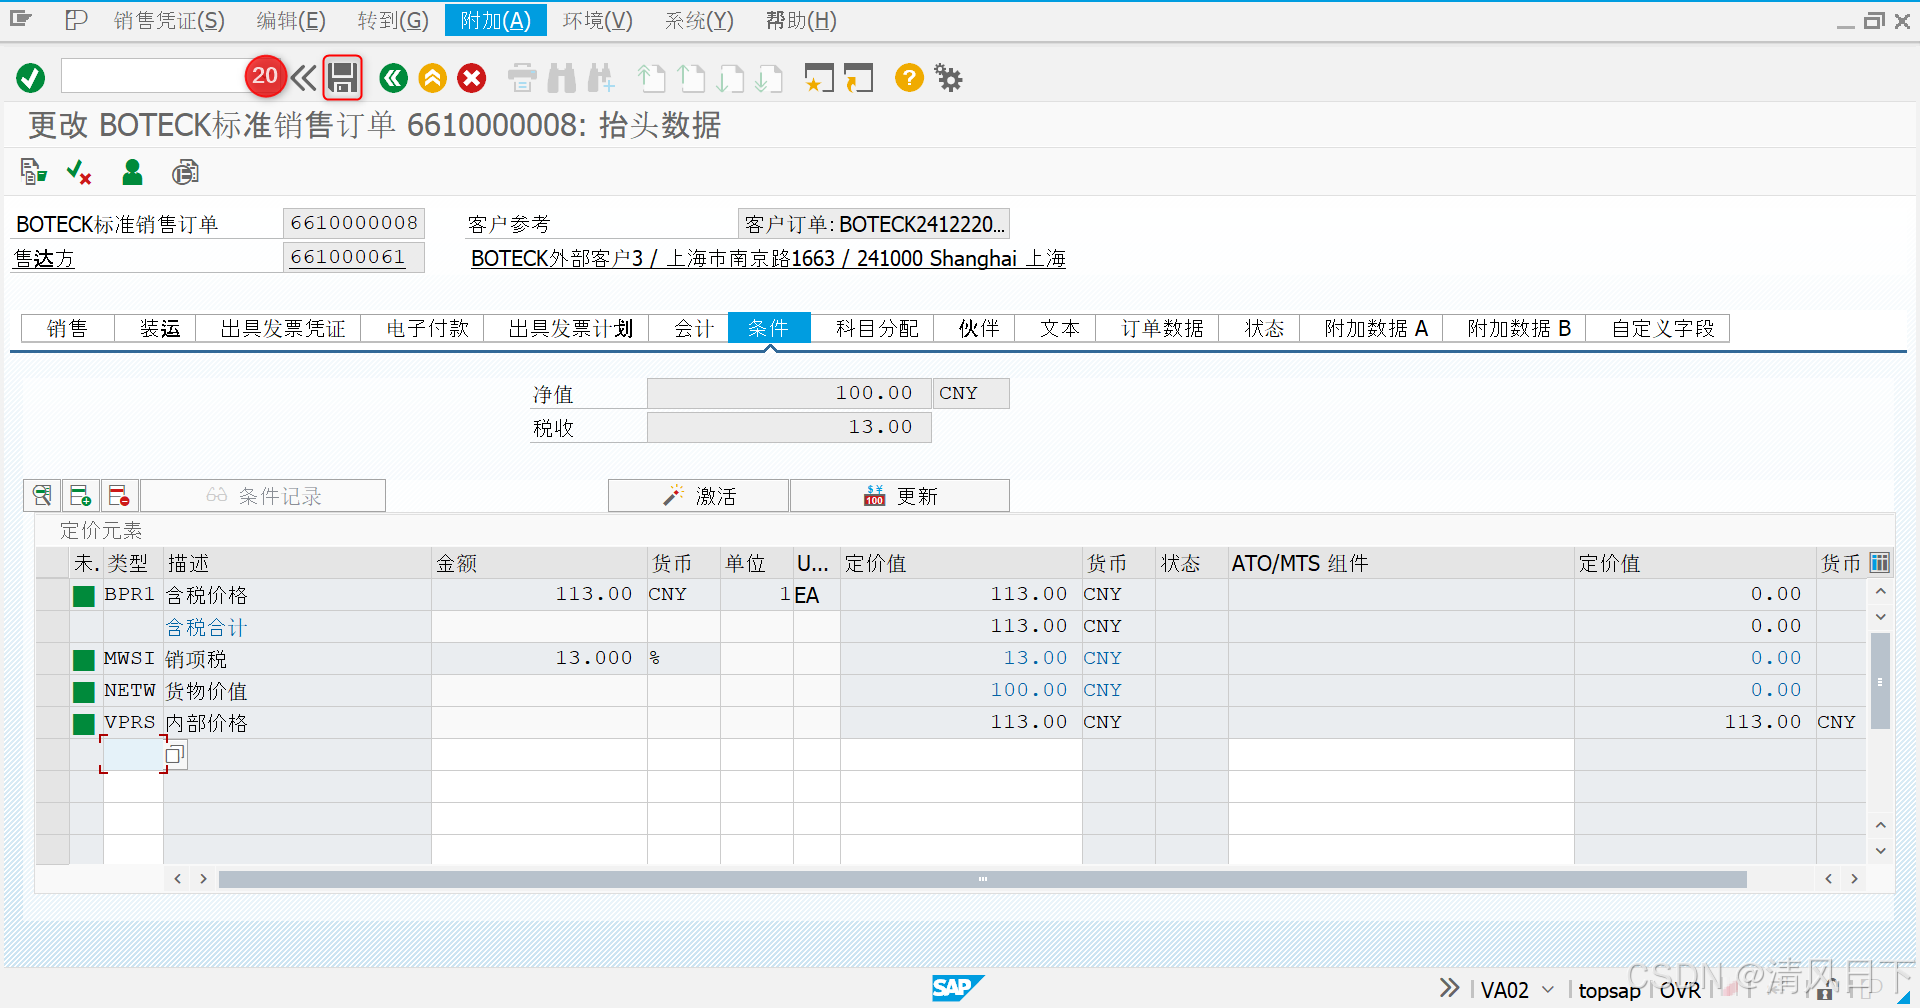The height and width of the screenshot is (1008, 1920).
Task: Open value help for new condition type
Action: [x=176, y=754]
